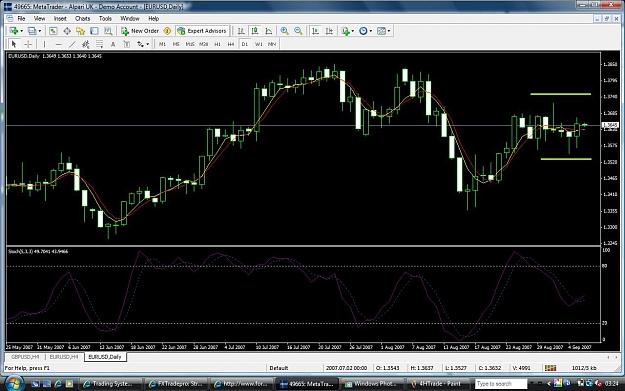
Task: Open the Charts menu
Action: point(83,18)
